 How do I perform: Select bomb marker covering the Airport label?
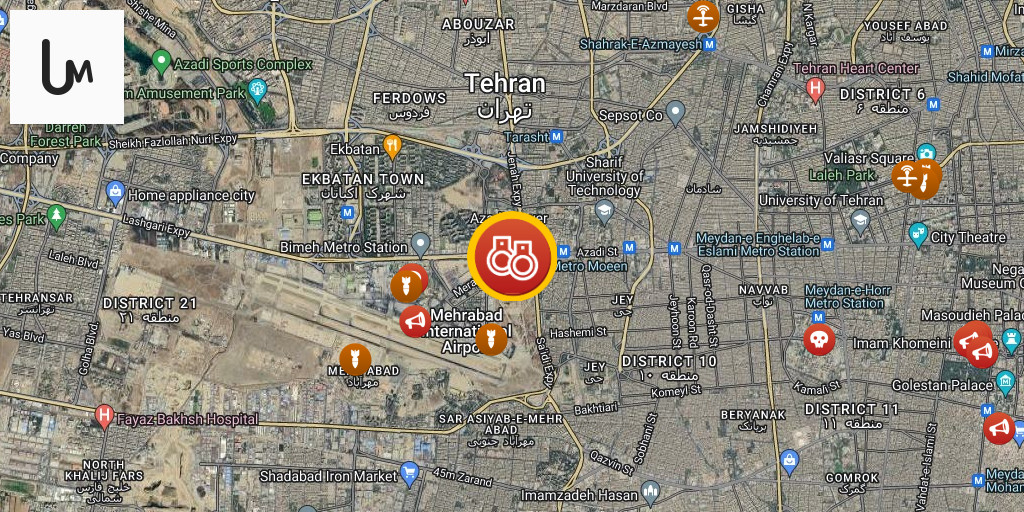[x=491, y=340]
